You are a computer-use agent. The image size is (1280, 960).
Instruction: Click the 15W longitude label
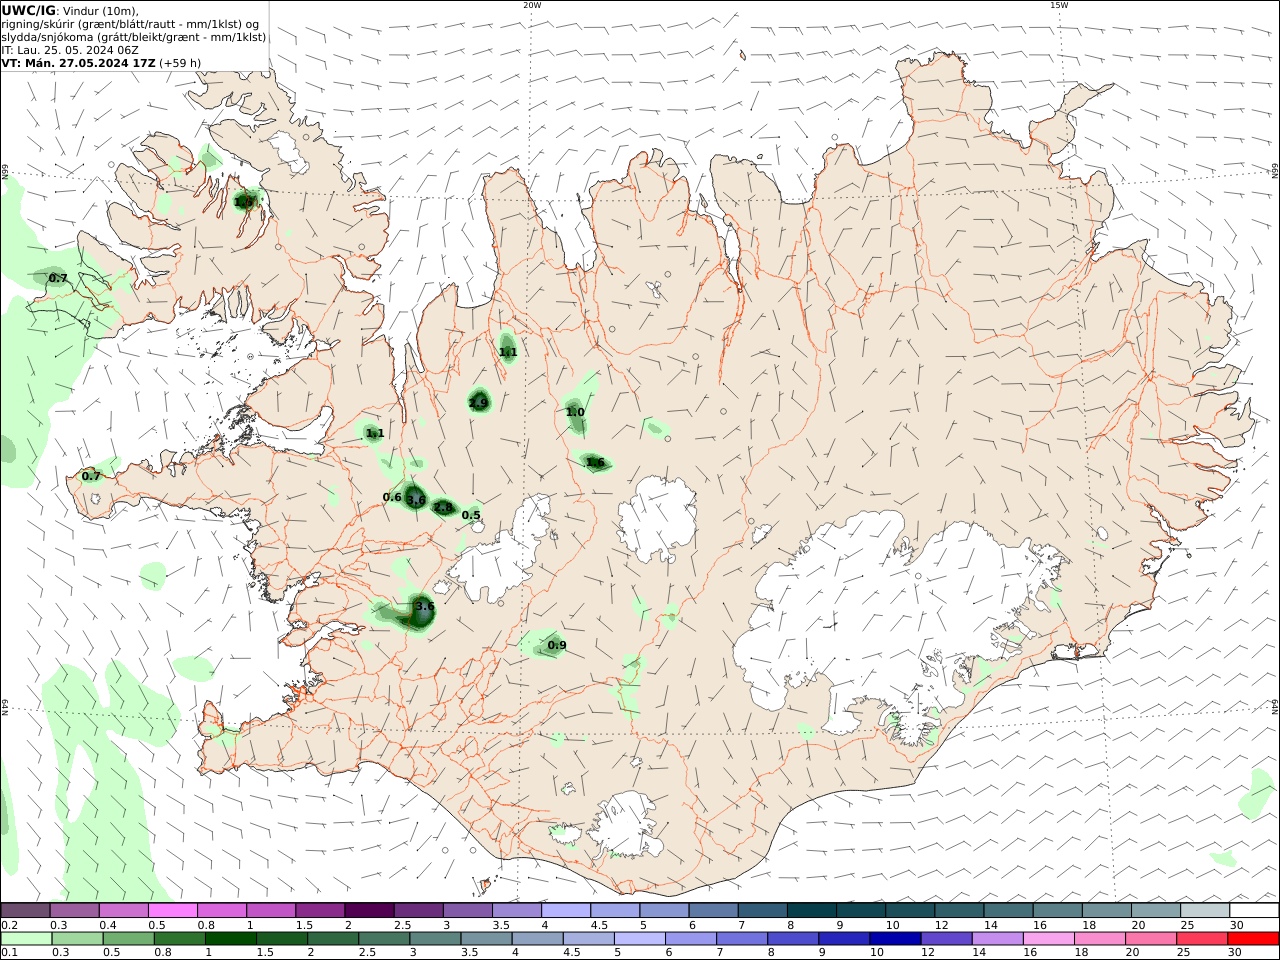(1059, 5)
